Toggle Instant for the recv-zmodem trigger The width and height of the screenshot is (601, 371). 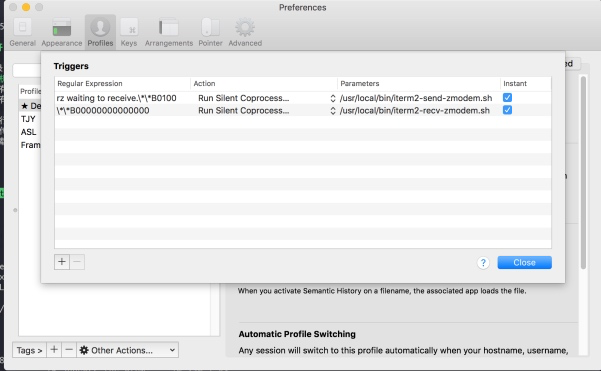tap(507, 110)
